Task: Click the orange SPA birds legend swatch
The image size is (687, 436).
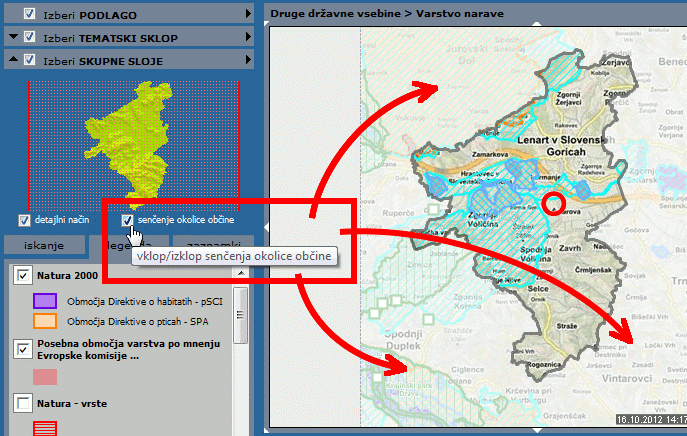Action: coord(45,322)
